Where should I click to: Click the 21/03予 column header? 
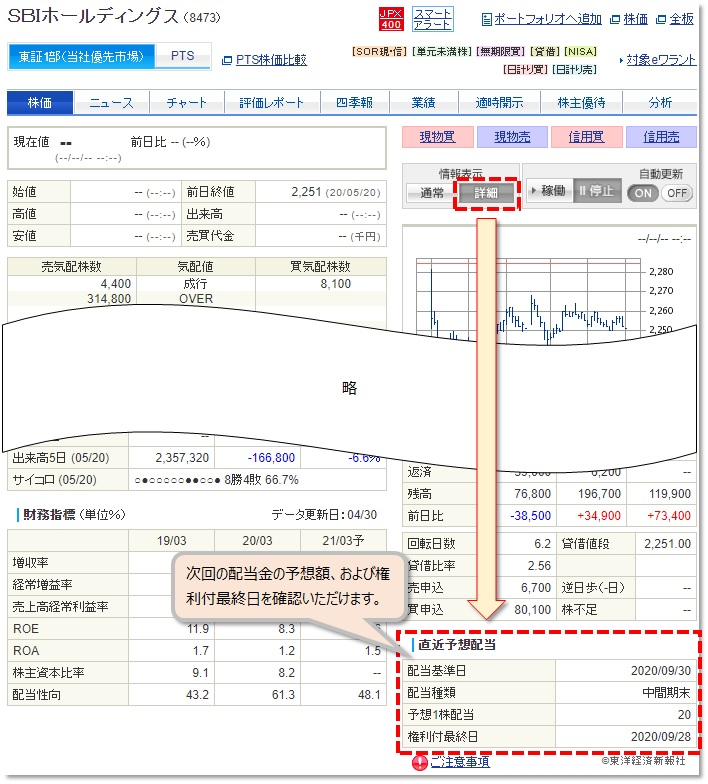[x=343, y=540]
